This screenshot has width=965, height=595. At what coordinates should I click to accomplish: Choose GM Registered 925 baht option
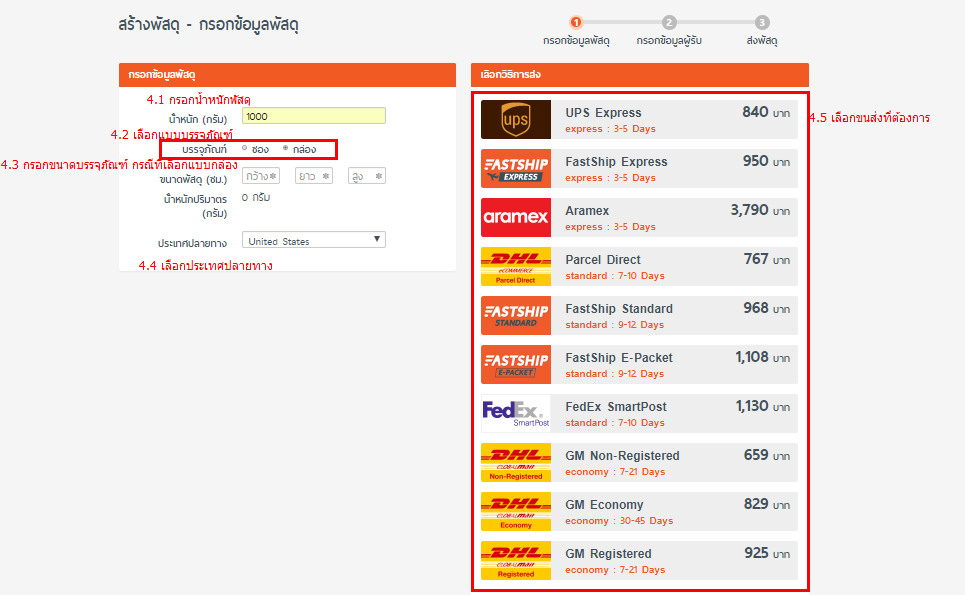click(x=639, y=561)
